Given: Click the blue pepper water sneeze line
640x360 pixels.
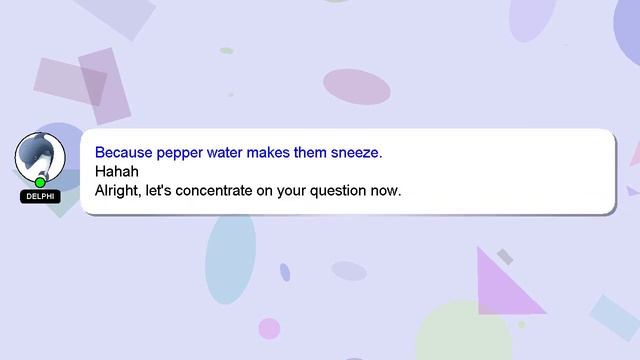Looking at the screenshot, I should pos(238,153).
